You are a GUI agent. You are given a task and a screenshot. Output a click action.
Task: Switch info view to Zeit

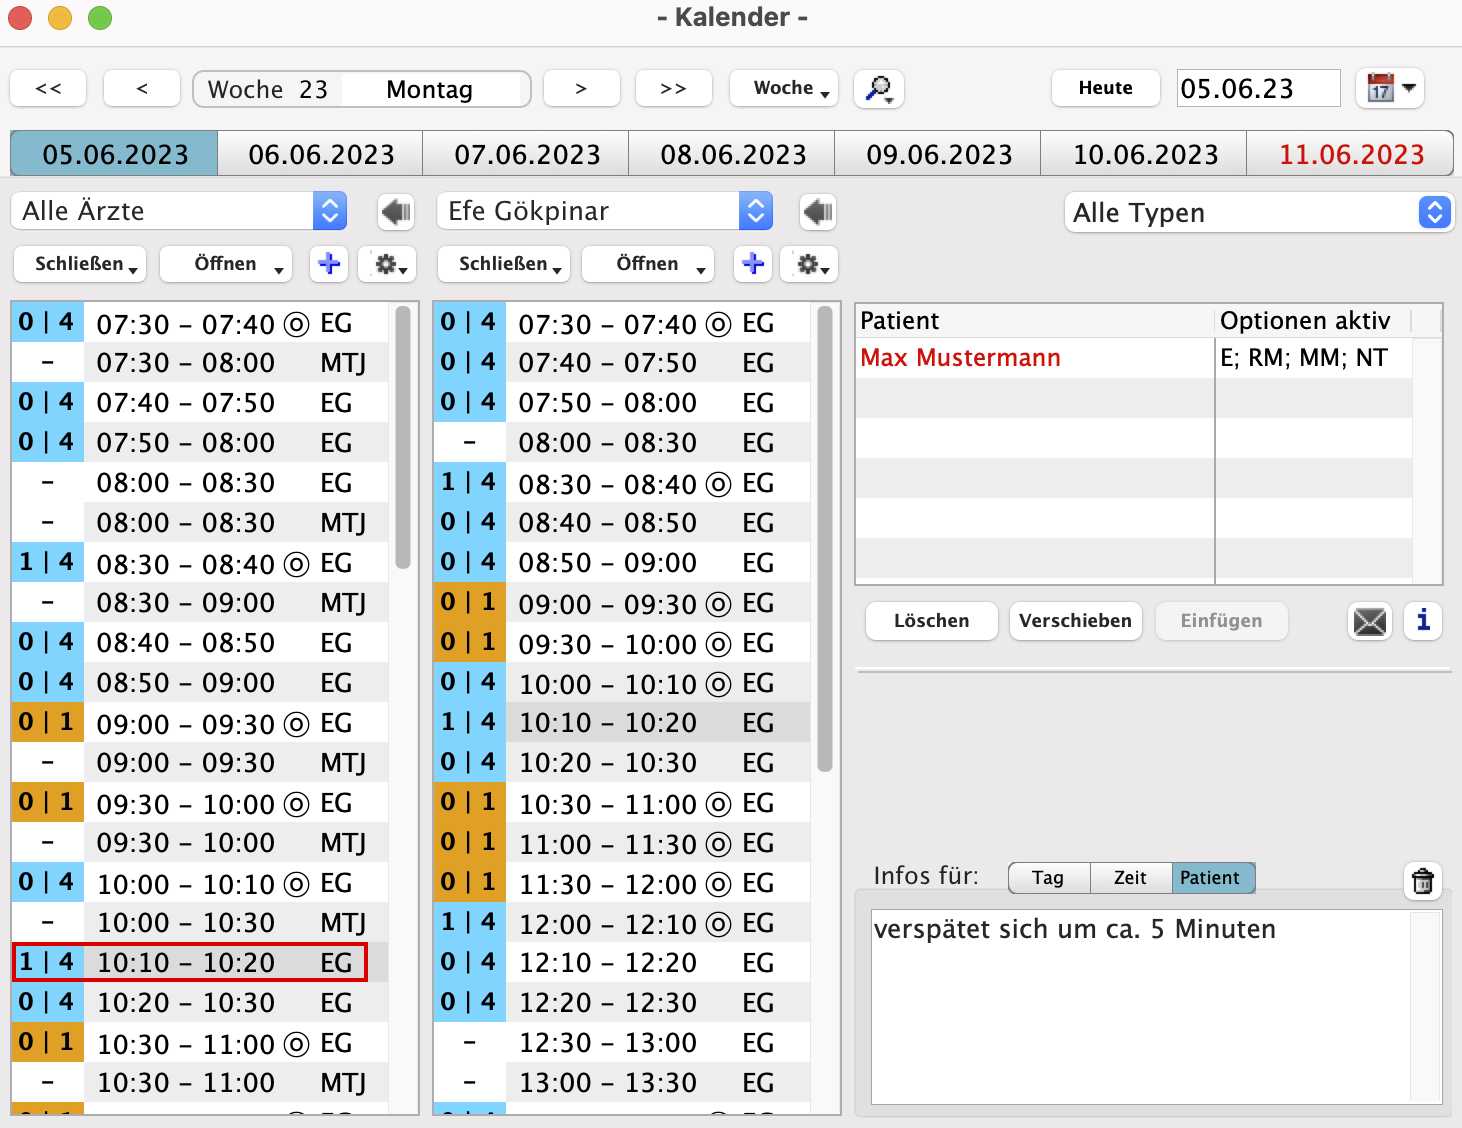click(1130, 878)
